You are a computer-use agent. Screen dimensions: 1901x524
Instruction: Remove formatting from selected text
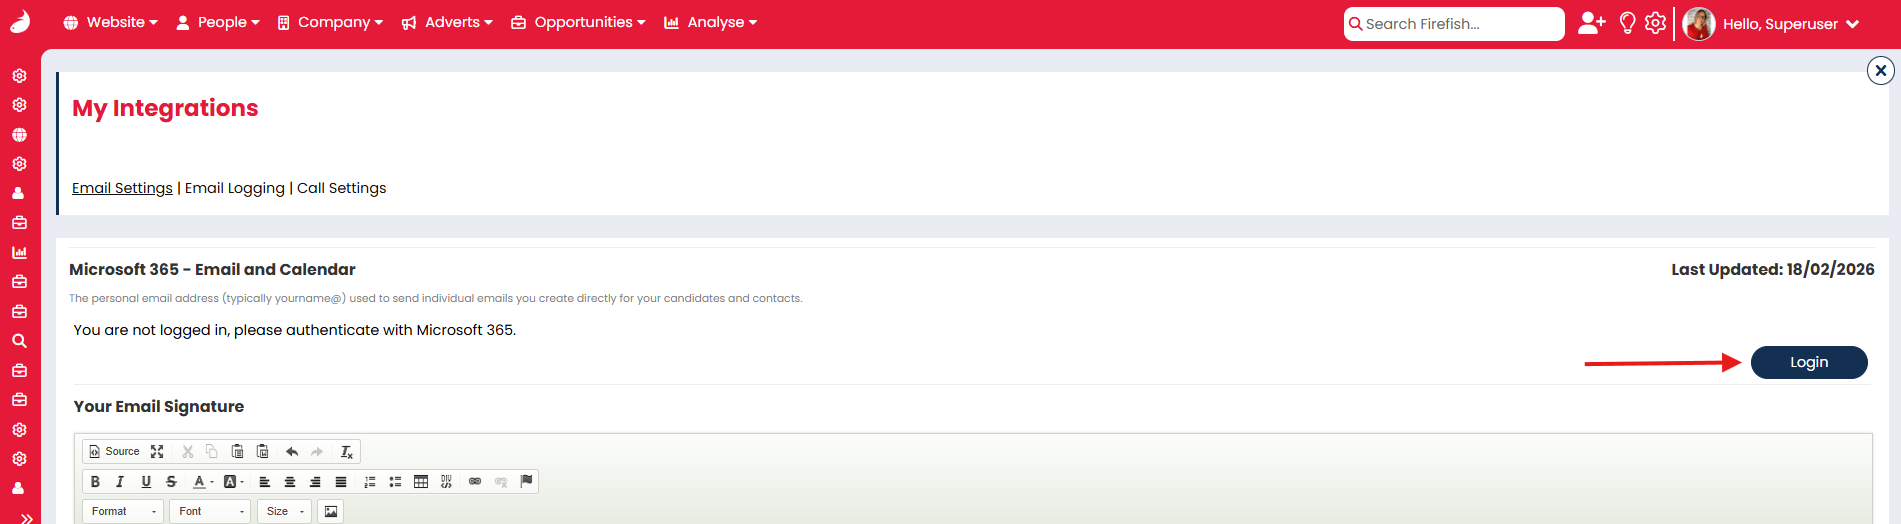coord(346,452)
